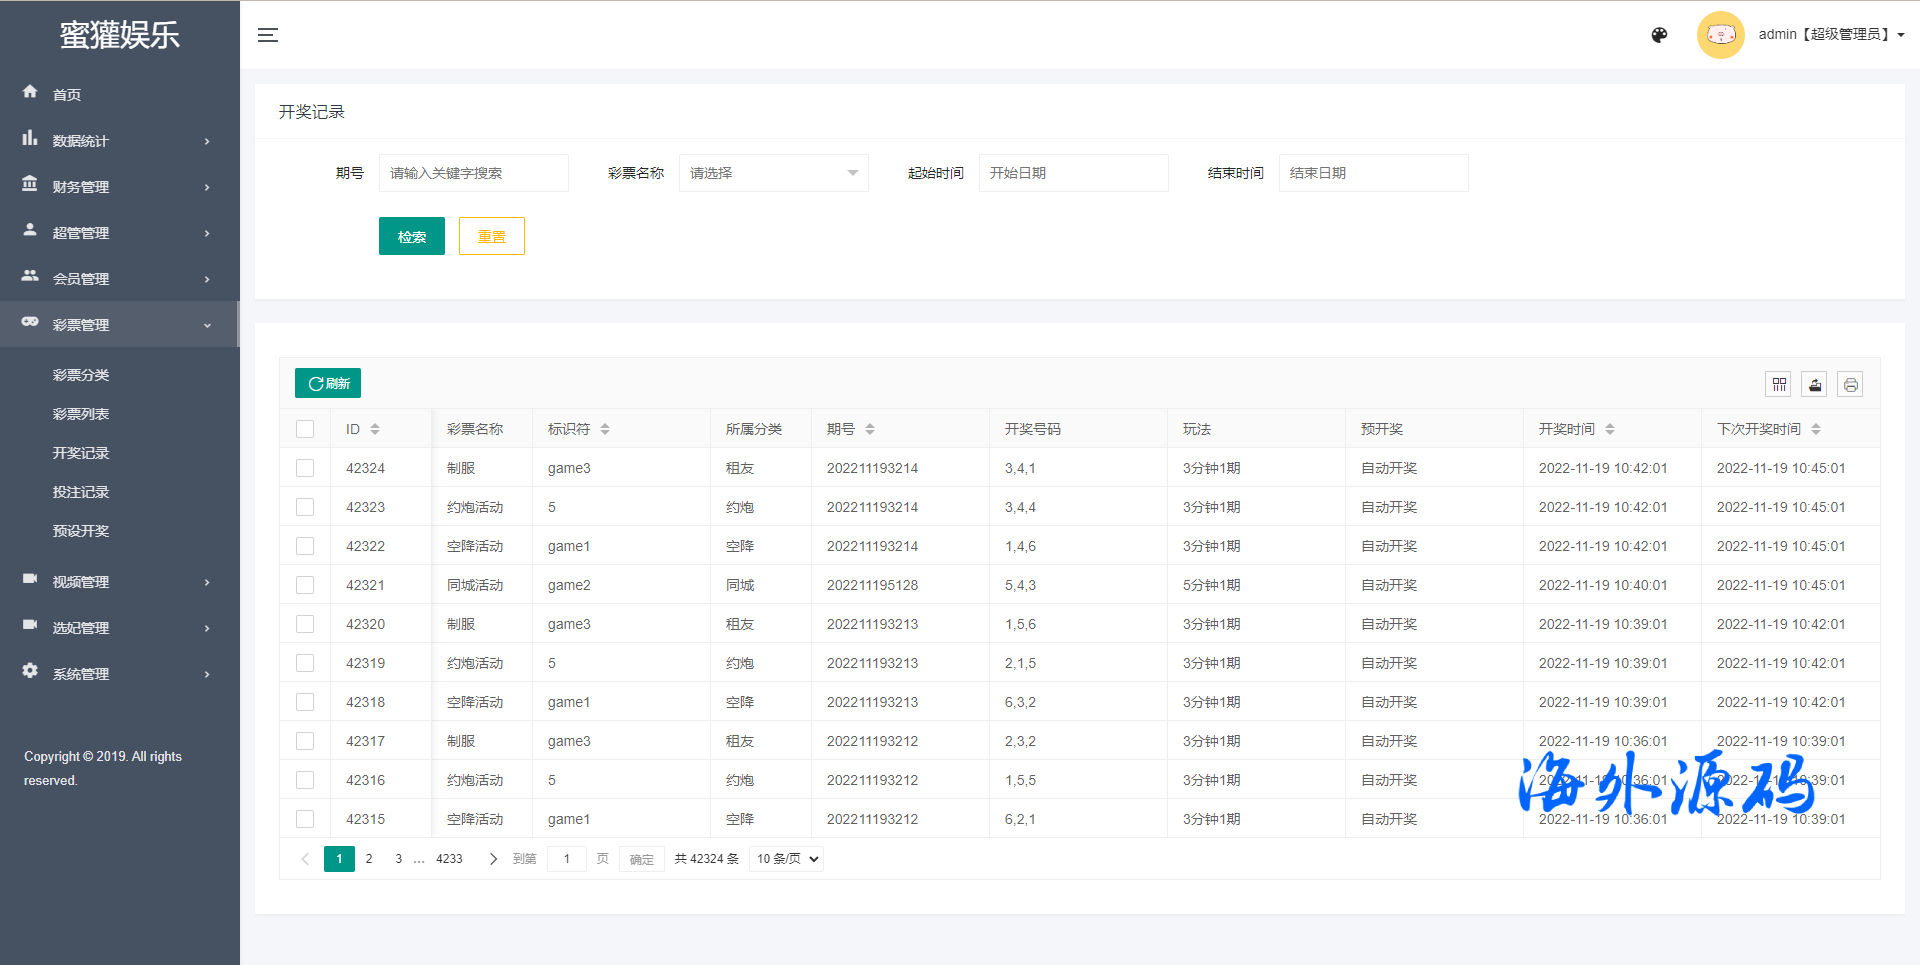Click the column filter grid icon
Image resolution: width=1920 pixels, height=965 pixels.
tap(1779, 384)
